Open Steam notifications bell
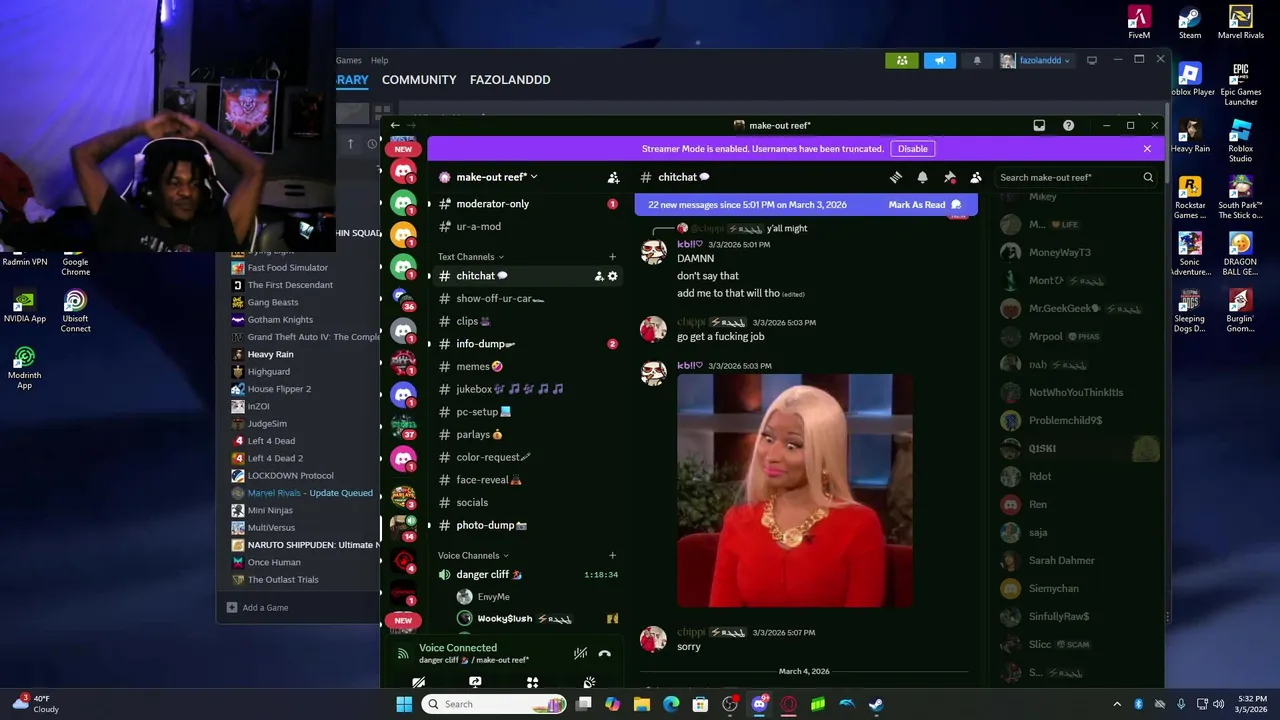The width and height of the screenshot is (1280, 720). point(977,61)
